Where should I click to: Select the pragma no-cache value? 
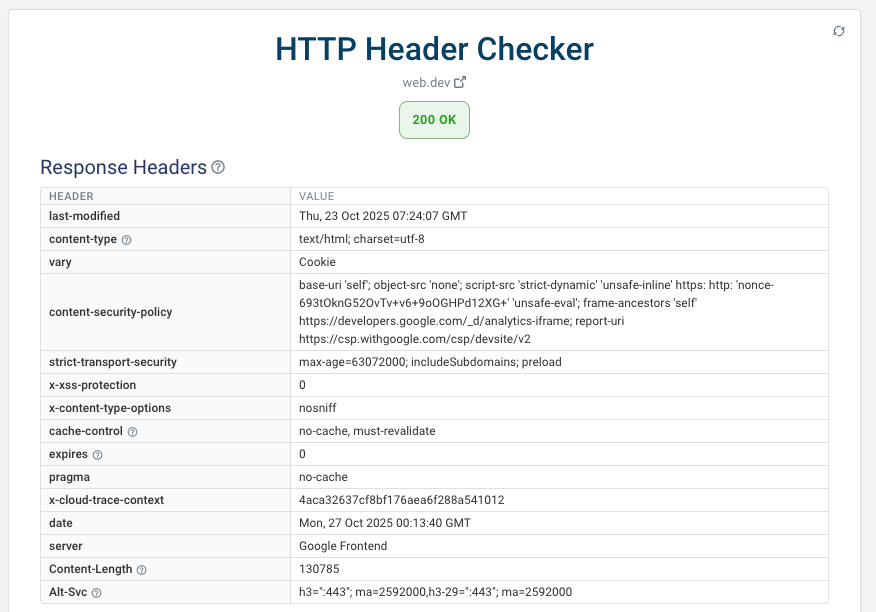(x=323, y=477)
